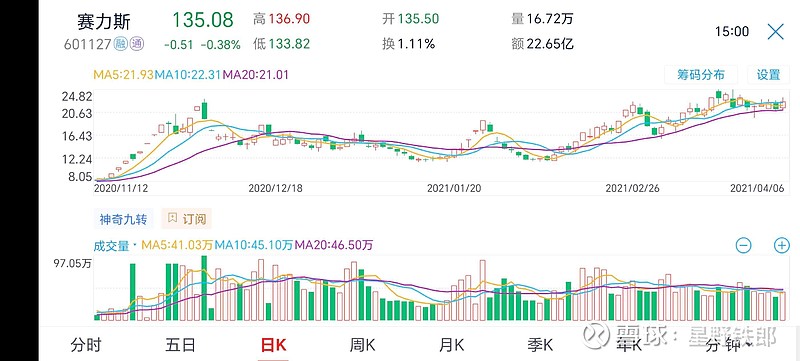Open the 成交量 volume indicator selector
Screen dimensions: 800x361
(x=115, y=245)
